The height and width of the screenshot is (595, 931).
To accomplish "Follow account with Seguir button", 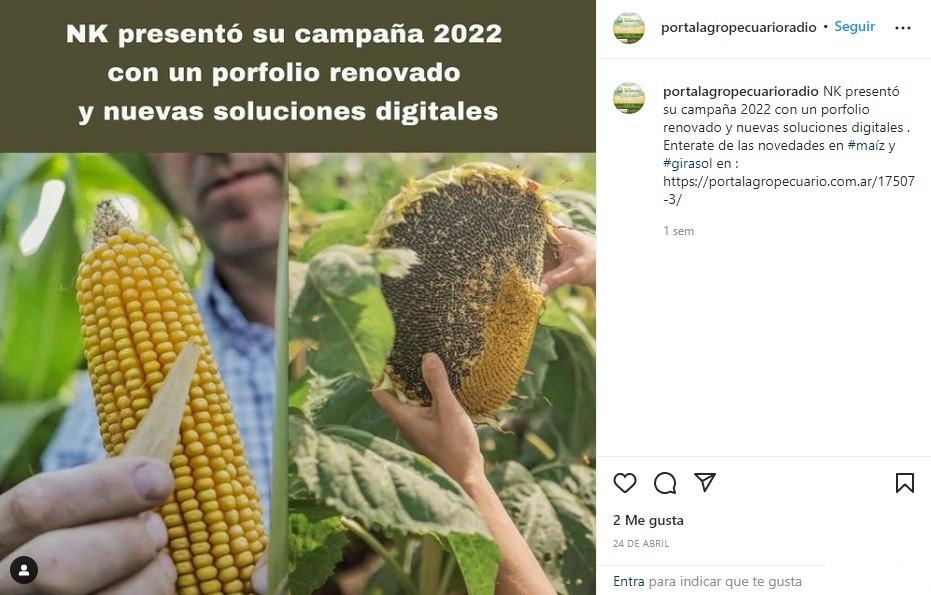I will coord(854,27).
